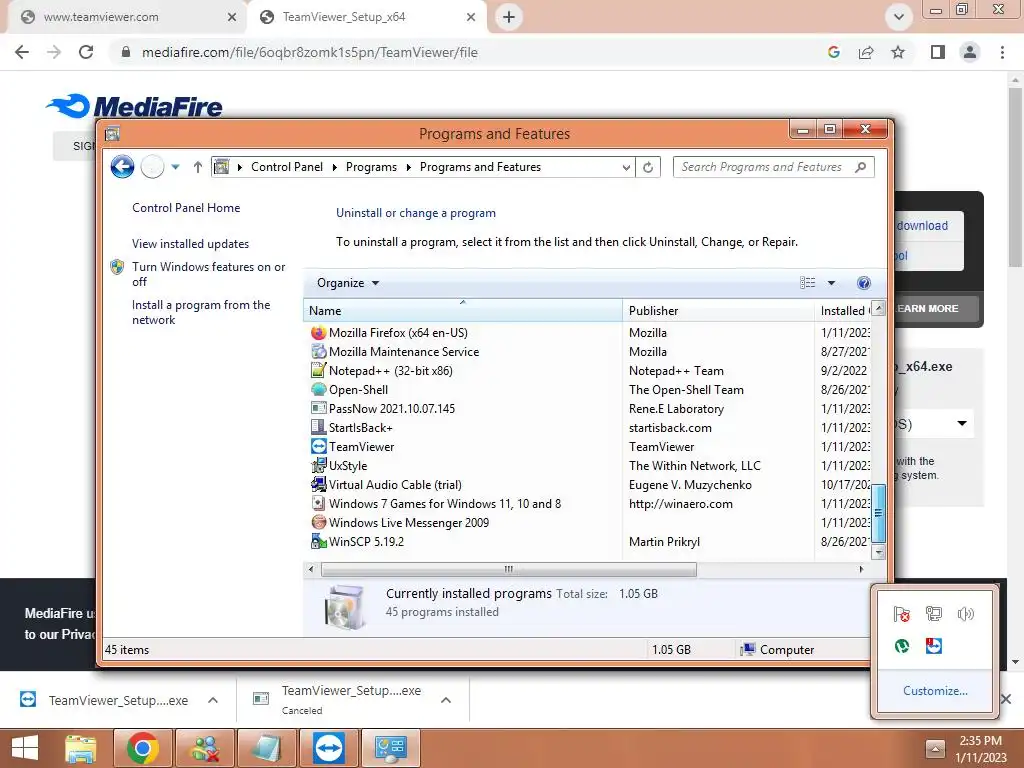Open View installed updates link
The image size is (1024, 768).
(190, 244)
